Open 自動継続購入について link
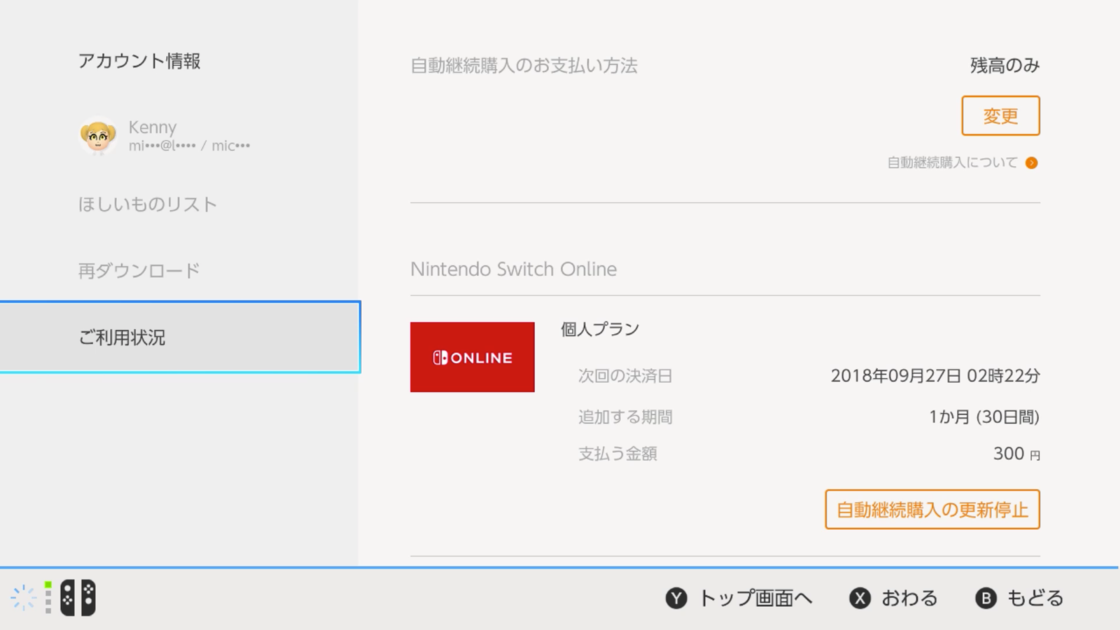The width and height of the screenshot is (1120, 630). (952, 163)
